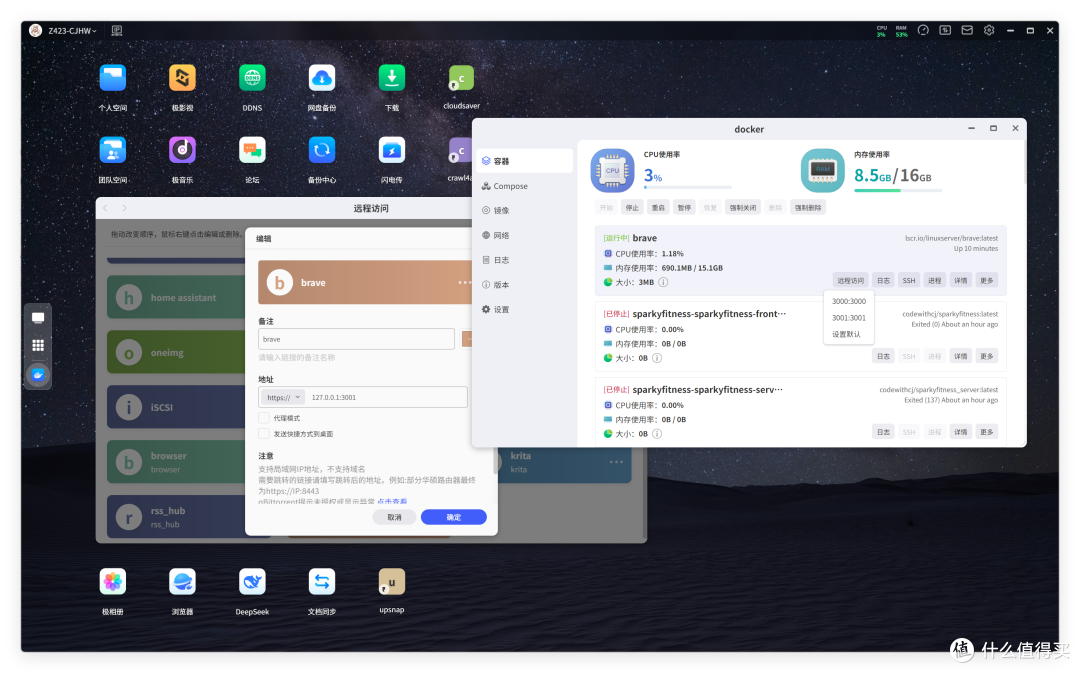Click the docker whale icon in left dock
The height and width of the screenshot is (673, 1080).
[38, 375]
